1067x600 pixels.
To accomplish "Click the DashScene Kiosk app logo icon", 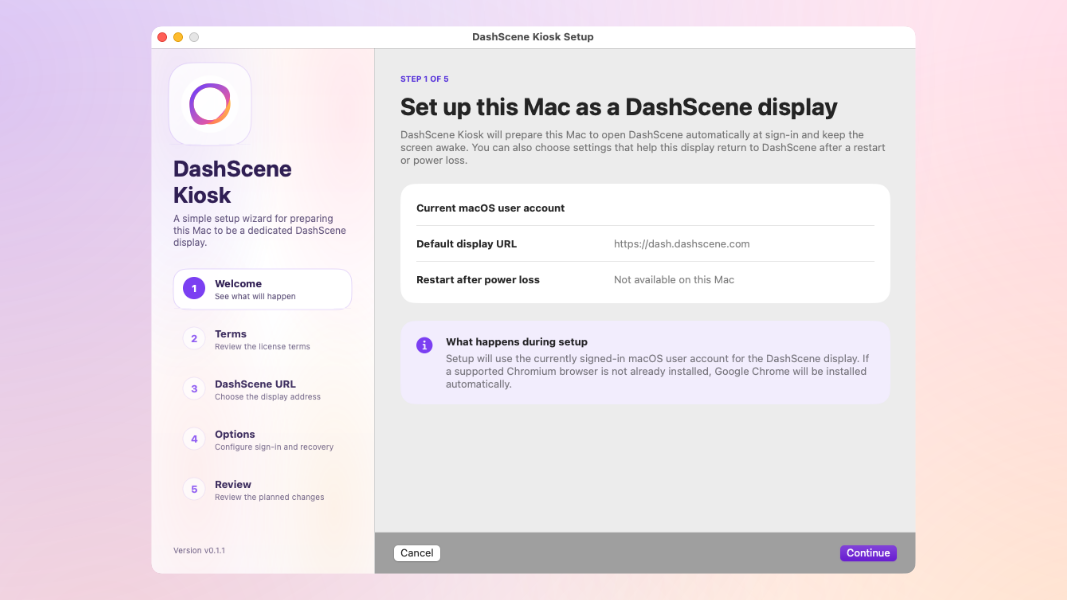I will [210, 104].
